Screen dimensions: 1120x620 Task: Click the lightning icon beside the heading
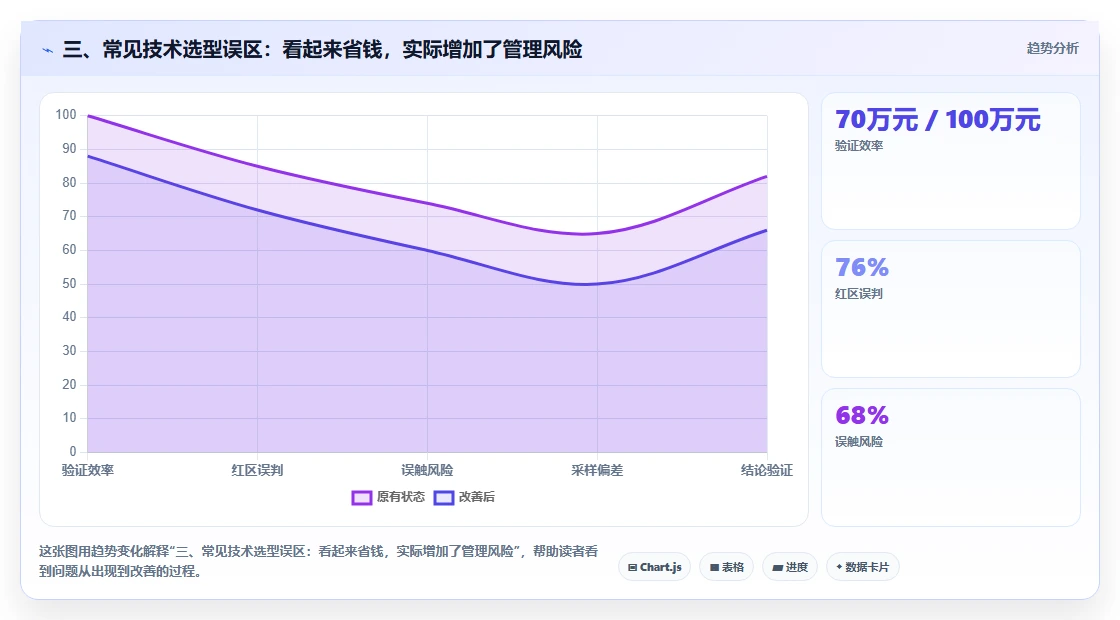point(48,50)
